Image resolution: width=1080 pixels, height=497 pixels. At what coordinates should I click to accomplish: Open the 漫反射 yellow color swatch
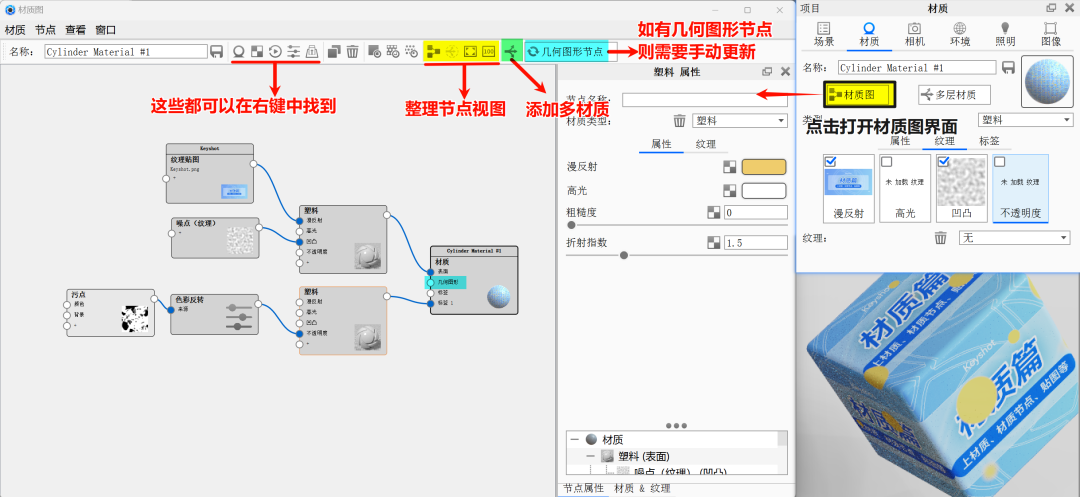[764, 167]
